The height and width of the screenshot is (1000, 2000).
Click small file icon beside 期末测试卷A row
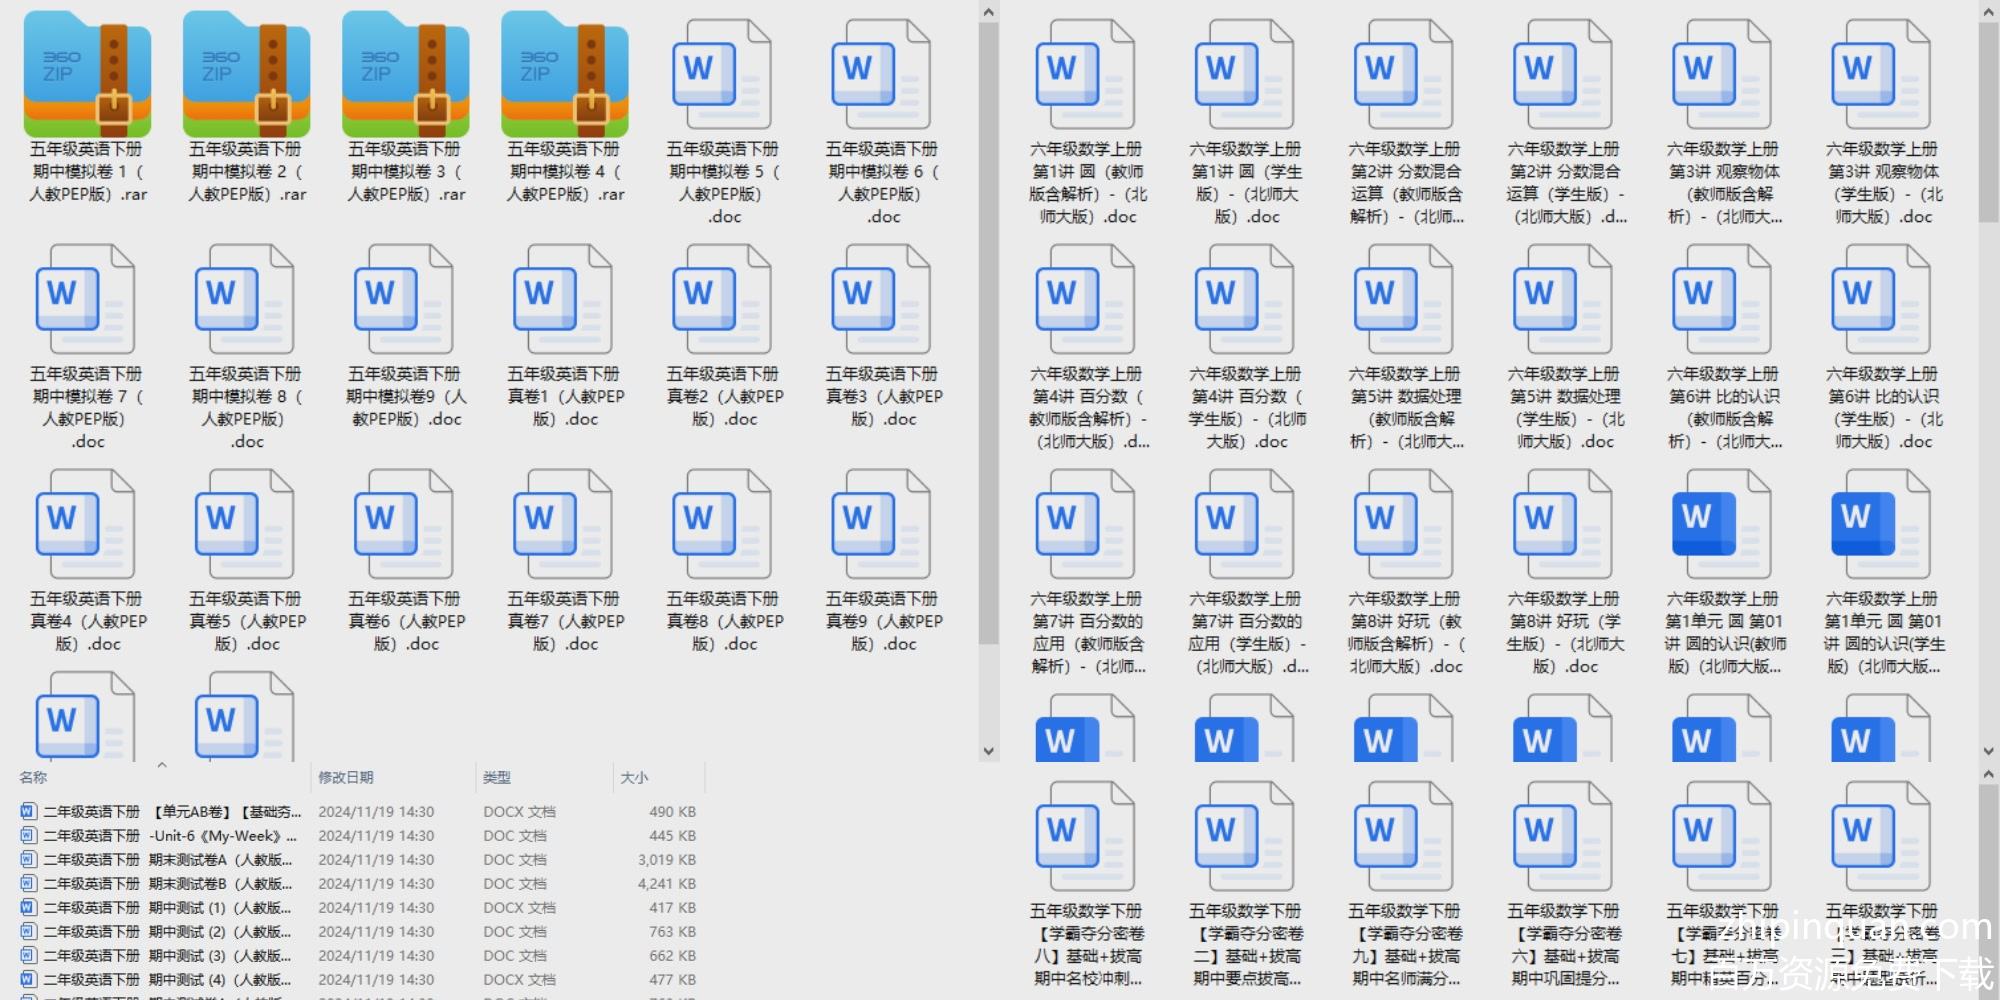[x=28, y=859]
